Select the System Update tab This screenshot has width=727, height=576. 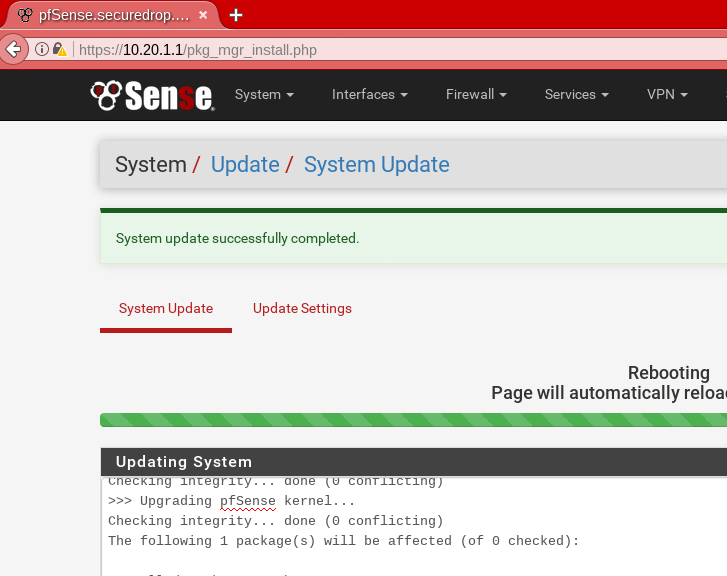166,308
